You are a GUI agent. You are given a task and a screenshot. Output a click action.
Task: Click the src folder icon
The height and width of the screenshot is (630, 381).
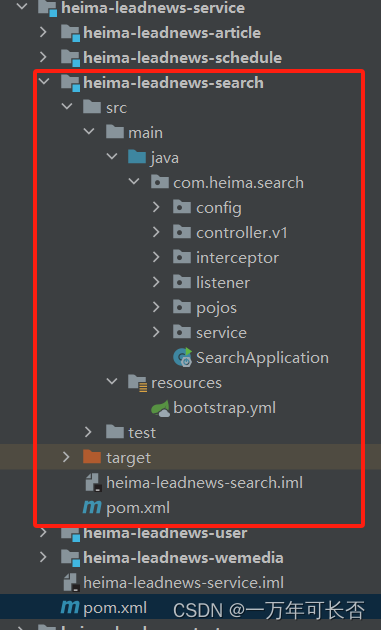[92, 106]
